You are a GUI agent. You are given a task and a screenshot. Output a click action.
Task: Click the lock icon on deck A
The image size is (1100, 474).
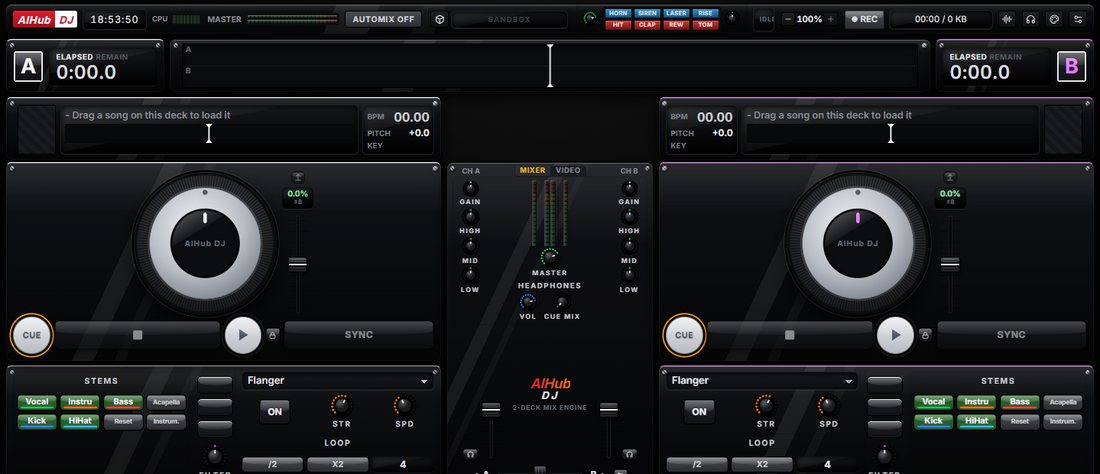pos(272,334)
